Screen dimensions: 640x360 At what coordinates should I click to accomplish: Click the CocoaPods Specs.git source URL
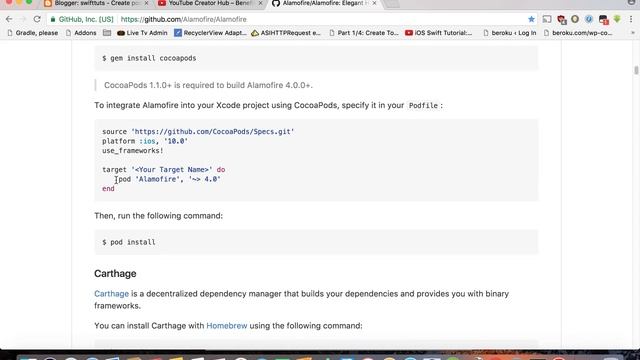(213, 131)
